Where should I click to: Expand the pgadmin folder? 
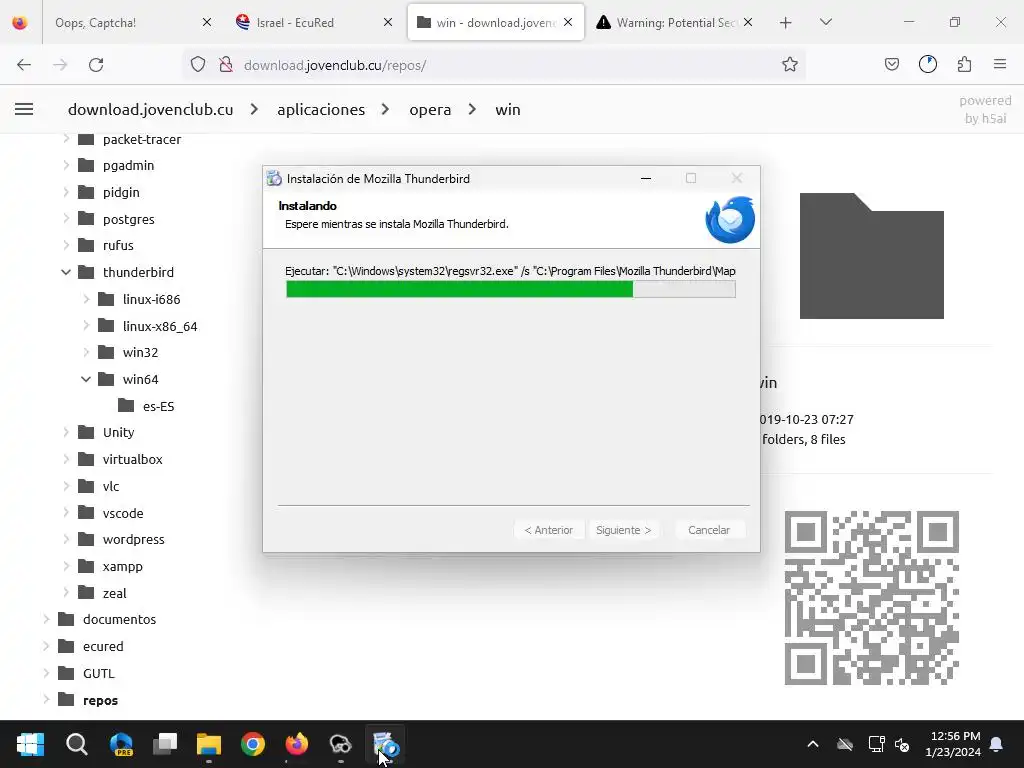coord(65,165)
